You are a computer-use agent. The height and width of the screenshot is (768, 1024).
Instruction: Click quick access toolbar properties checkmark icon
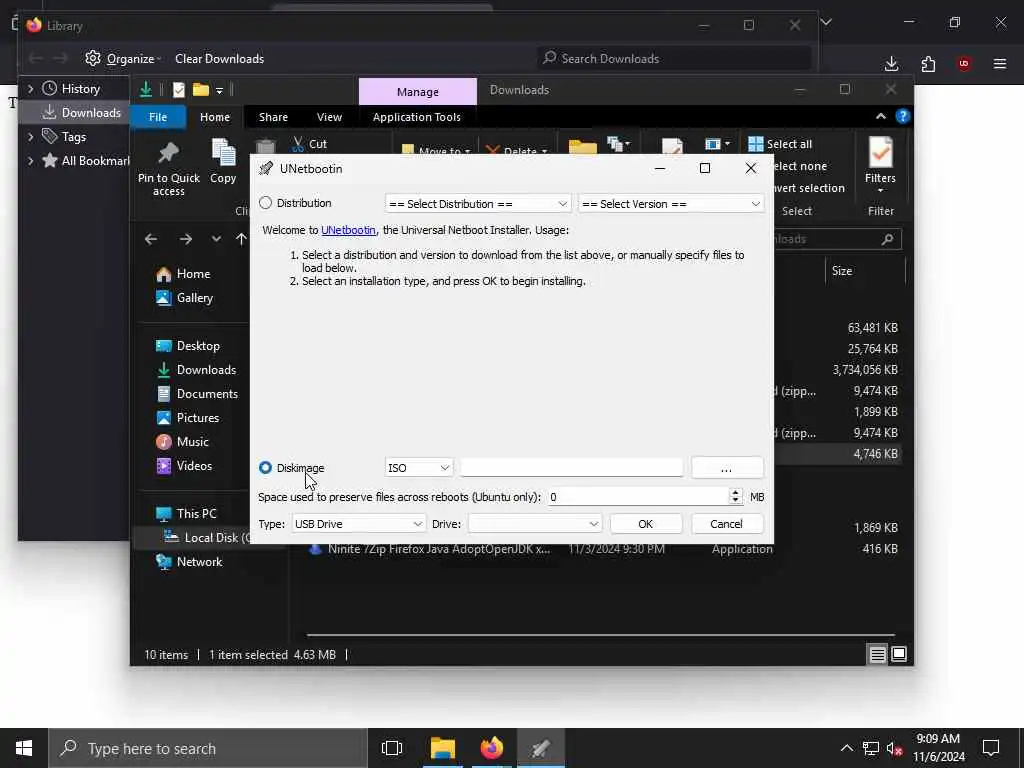coord(178,90)
